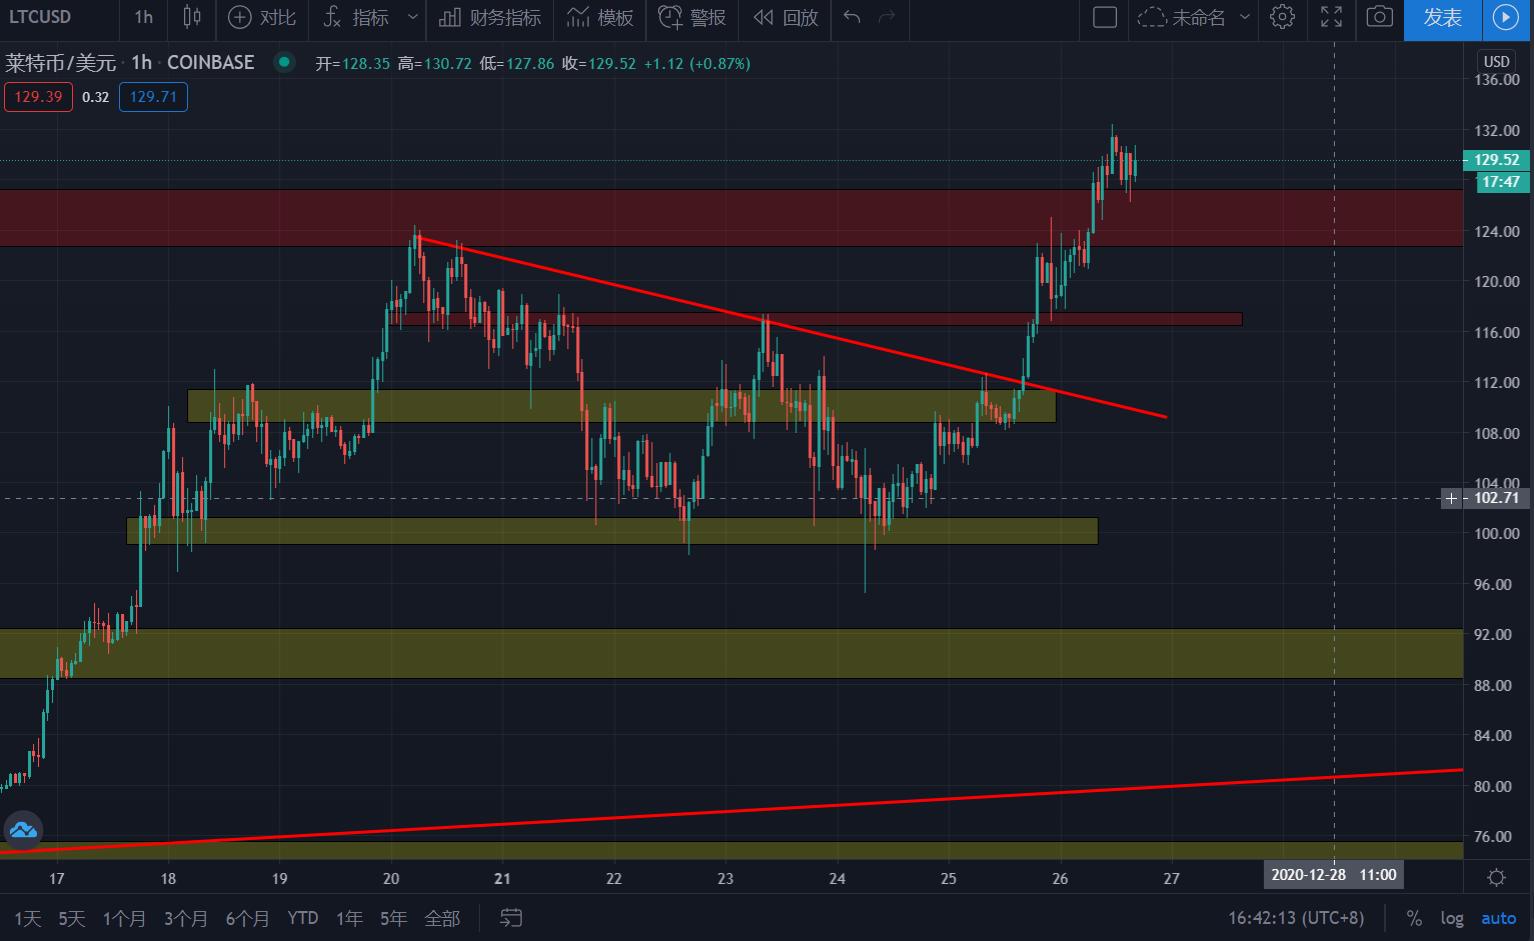Viewport: 1534px width, 941px height.
Task: Open the compare symbol (对比) tool
Action: pyautogui.click(x=262, y=17)
